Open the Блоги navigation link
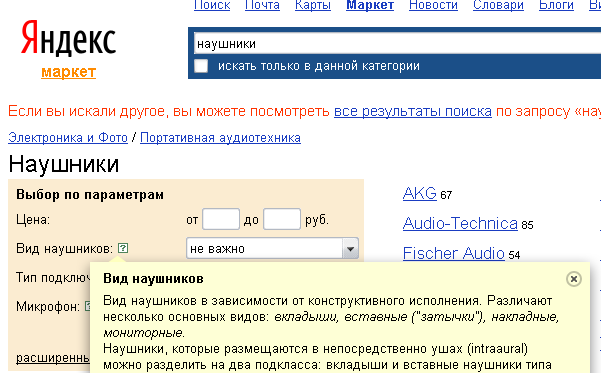Screen dimensions: 601x373 point(556,5)
